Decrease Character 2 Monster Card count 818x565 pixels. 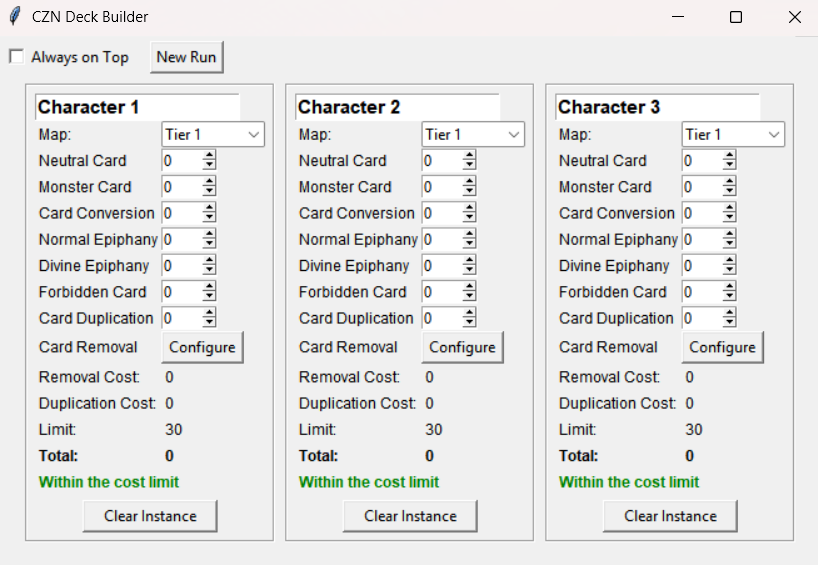[x=469, y=192]
